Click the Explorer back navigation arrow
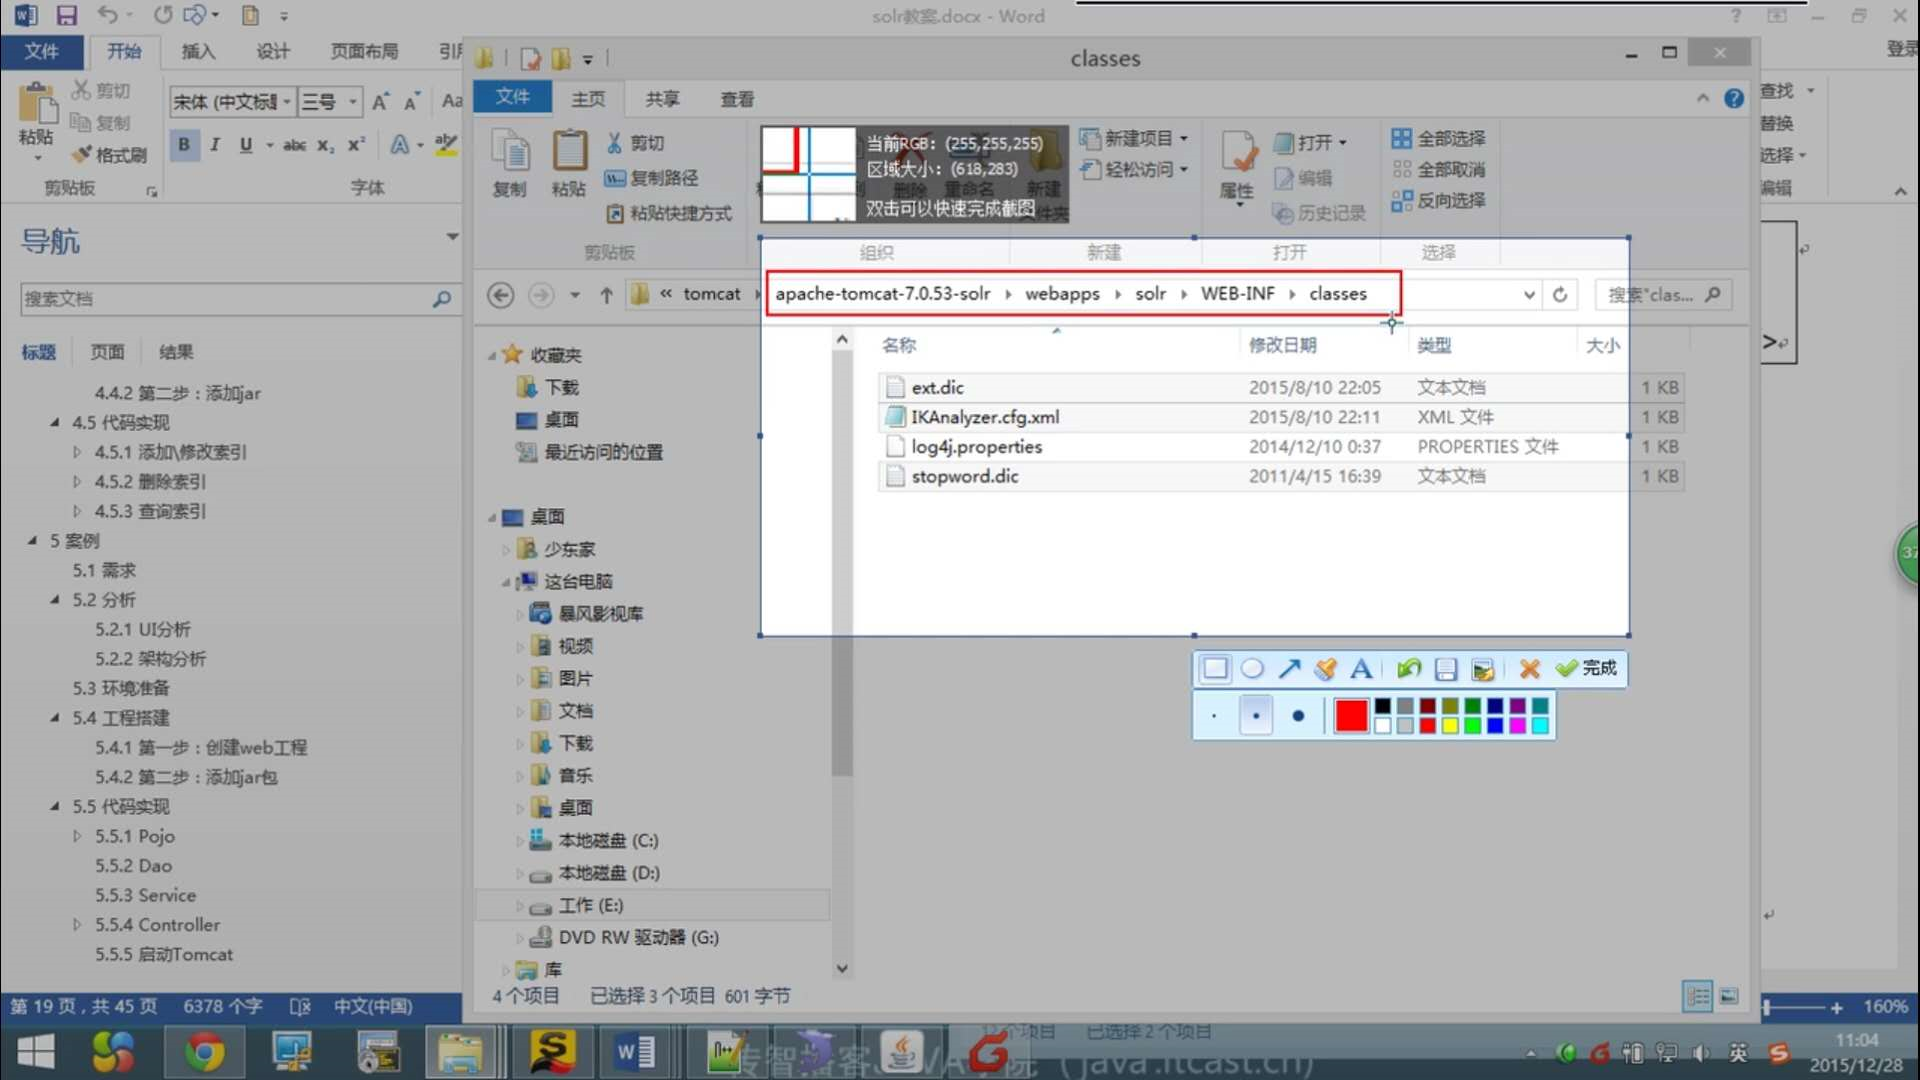Image resolution: width=1920 pixels, height=1080 pixels. [501, 295]
